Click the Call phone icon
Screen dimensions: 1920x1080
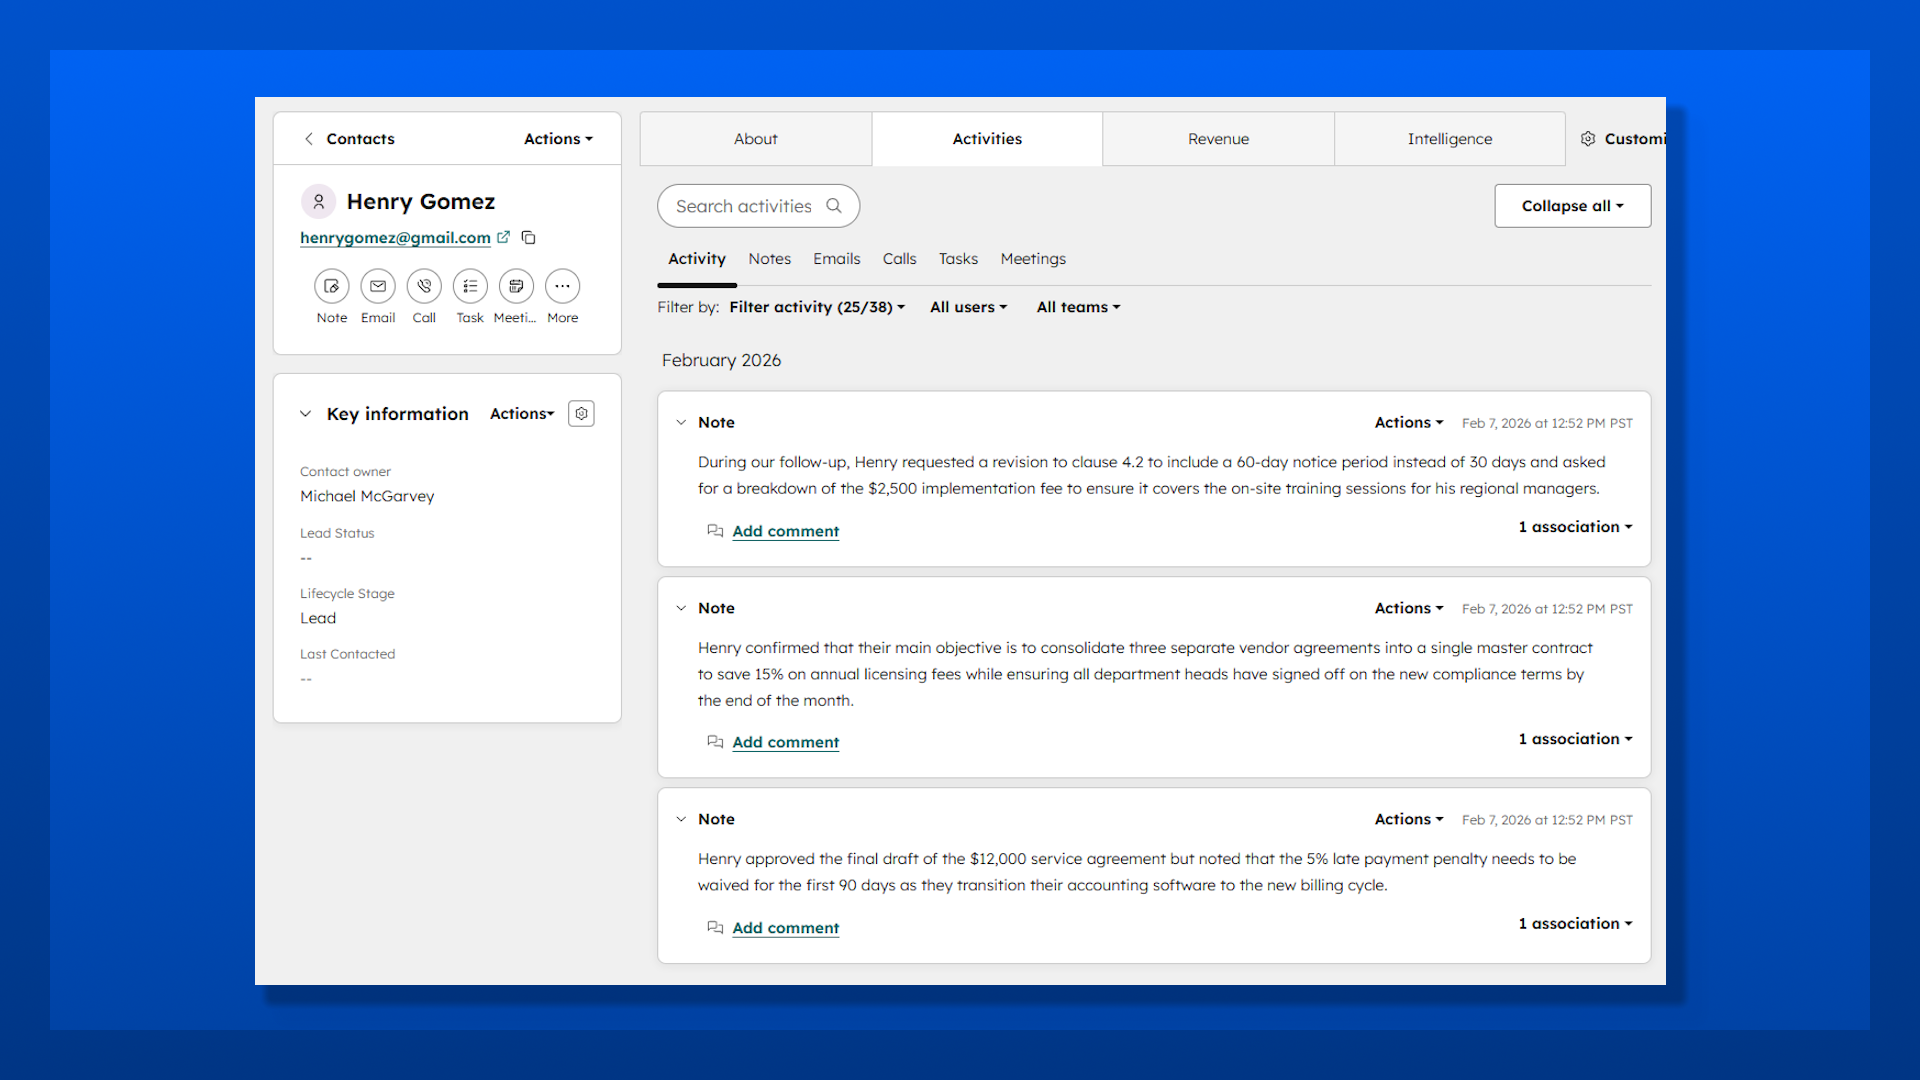point(424,286)
